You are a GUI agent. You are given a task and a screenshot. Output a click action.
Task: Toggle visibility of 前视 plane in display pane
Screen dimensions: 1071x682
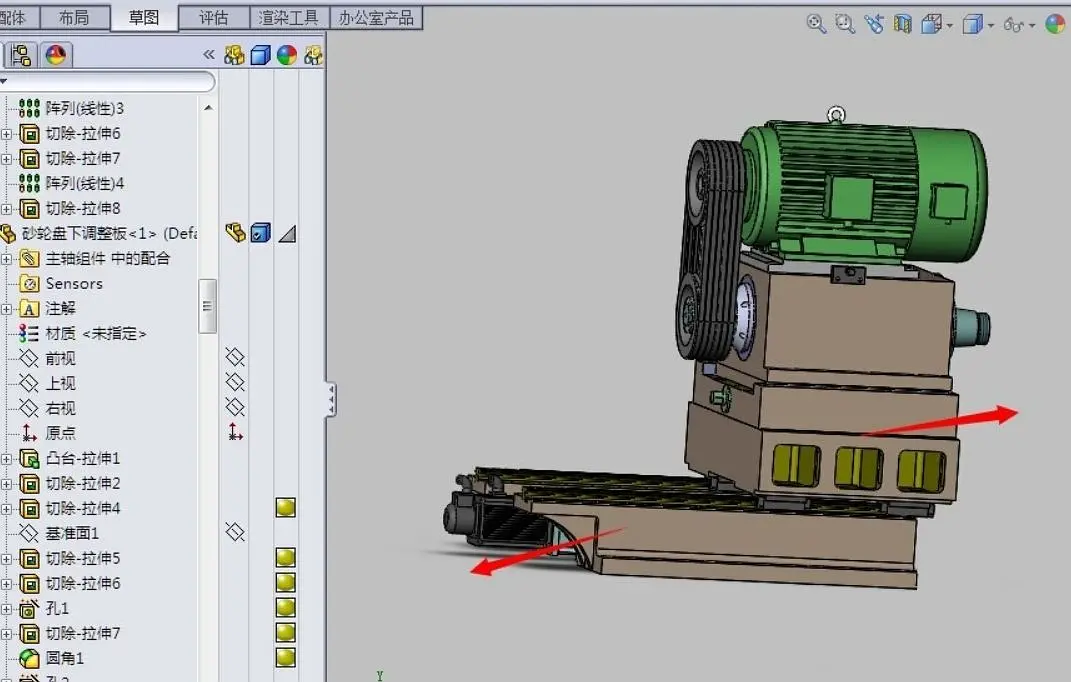235,358
